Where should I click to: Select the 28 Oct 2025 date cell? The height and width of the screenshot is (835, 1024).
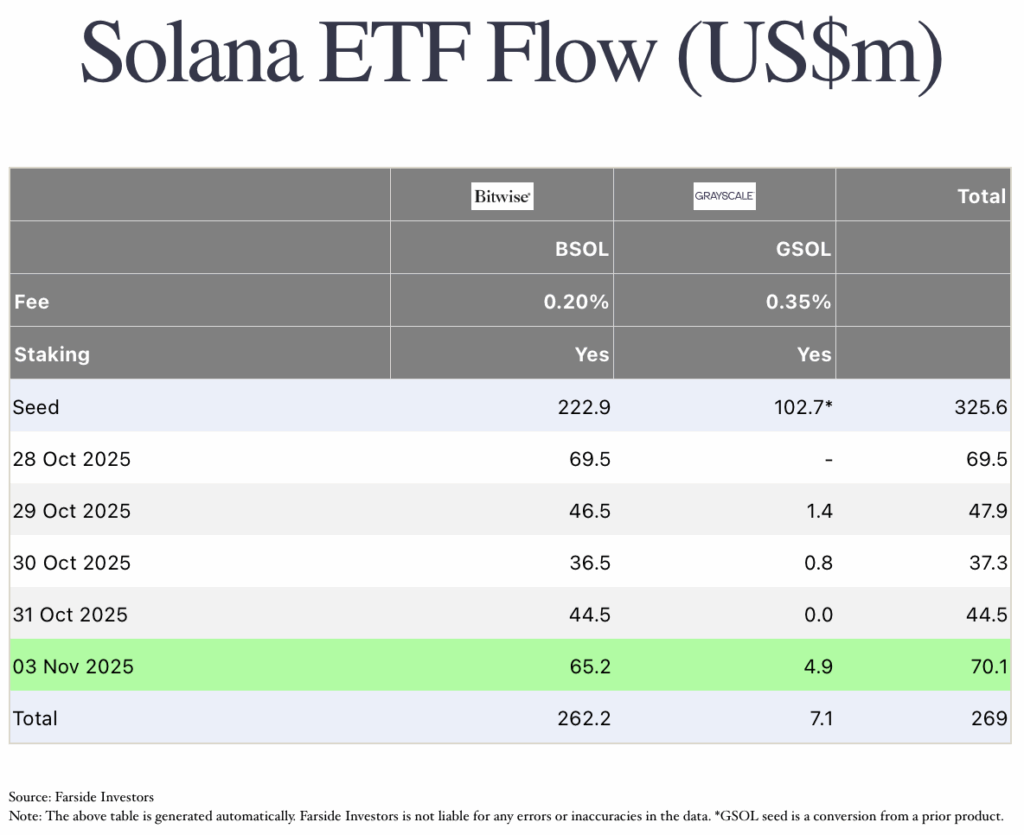tap(71, 460)
